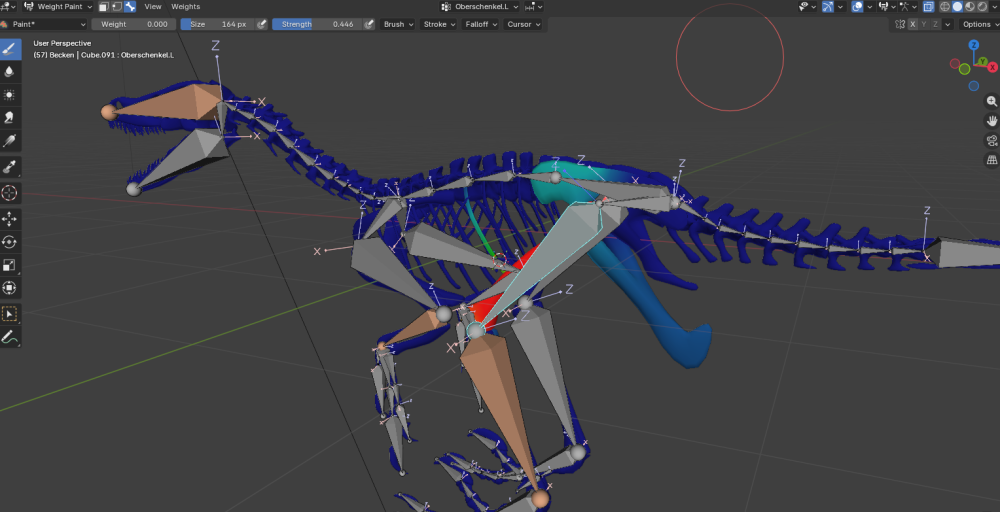
Task: Open the Paint brush selector dropdown
Action: [x=43, y=24]
